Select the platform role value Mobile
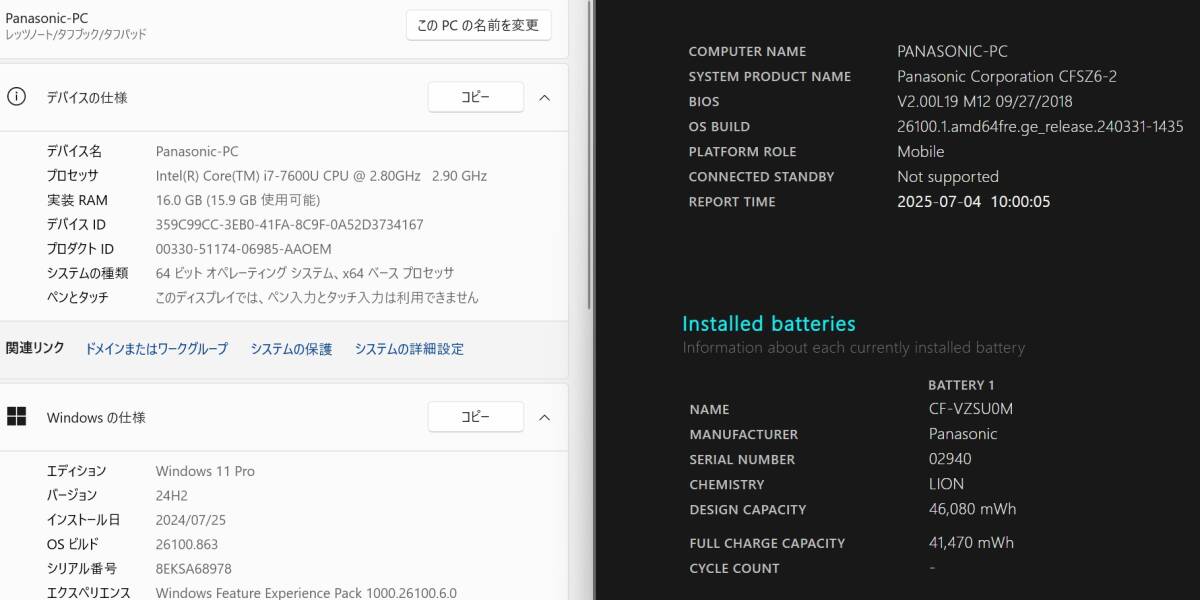 [921, 151]
